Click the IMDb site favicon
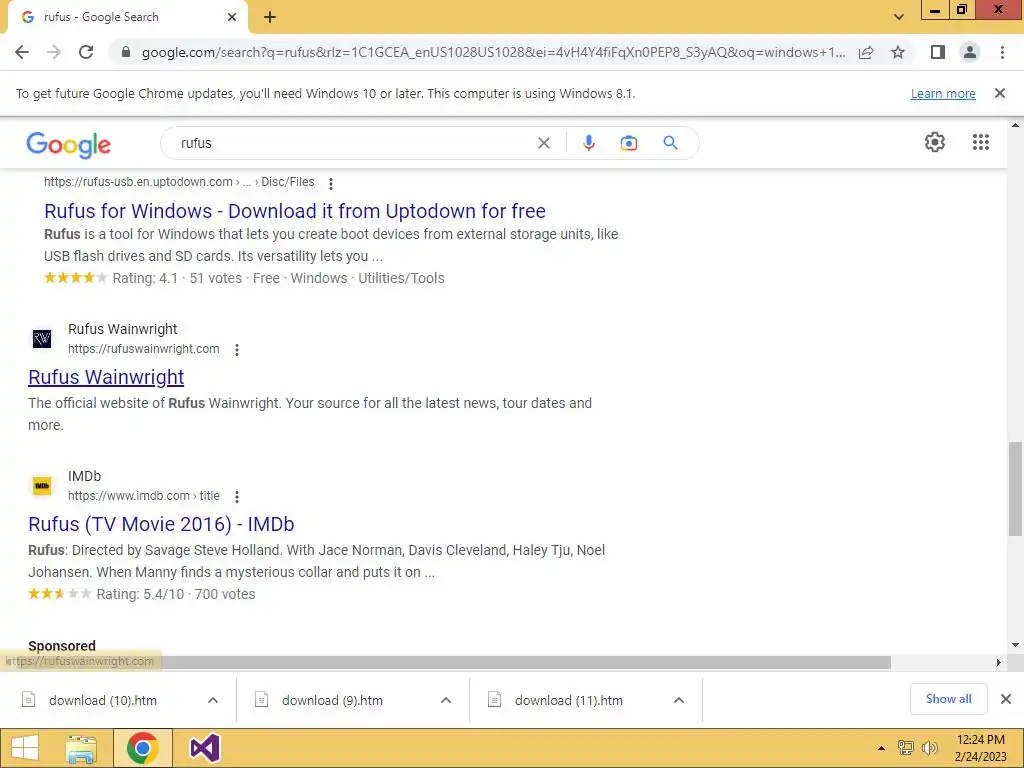1024x768 pixels. coord(42,486)
